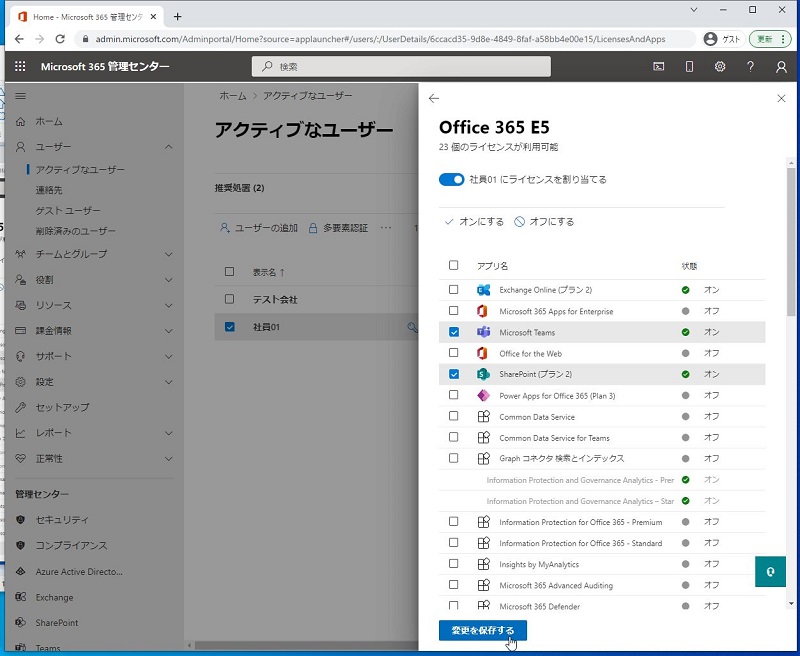This screenshot has width=800, height=656.
Task: Open 削除済みのユーザー in sidebar
Action: 76,231
